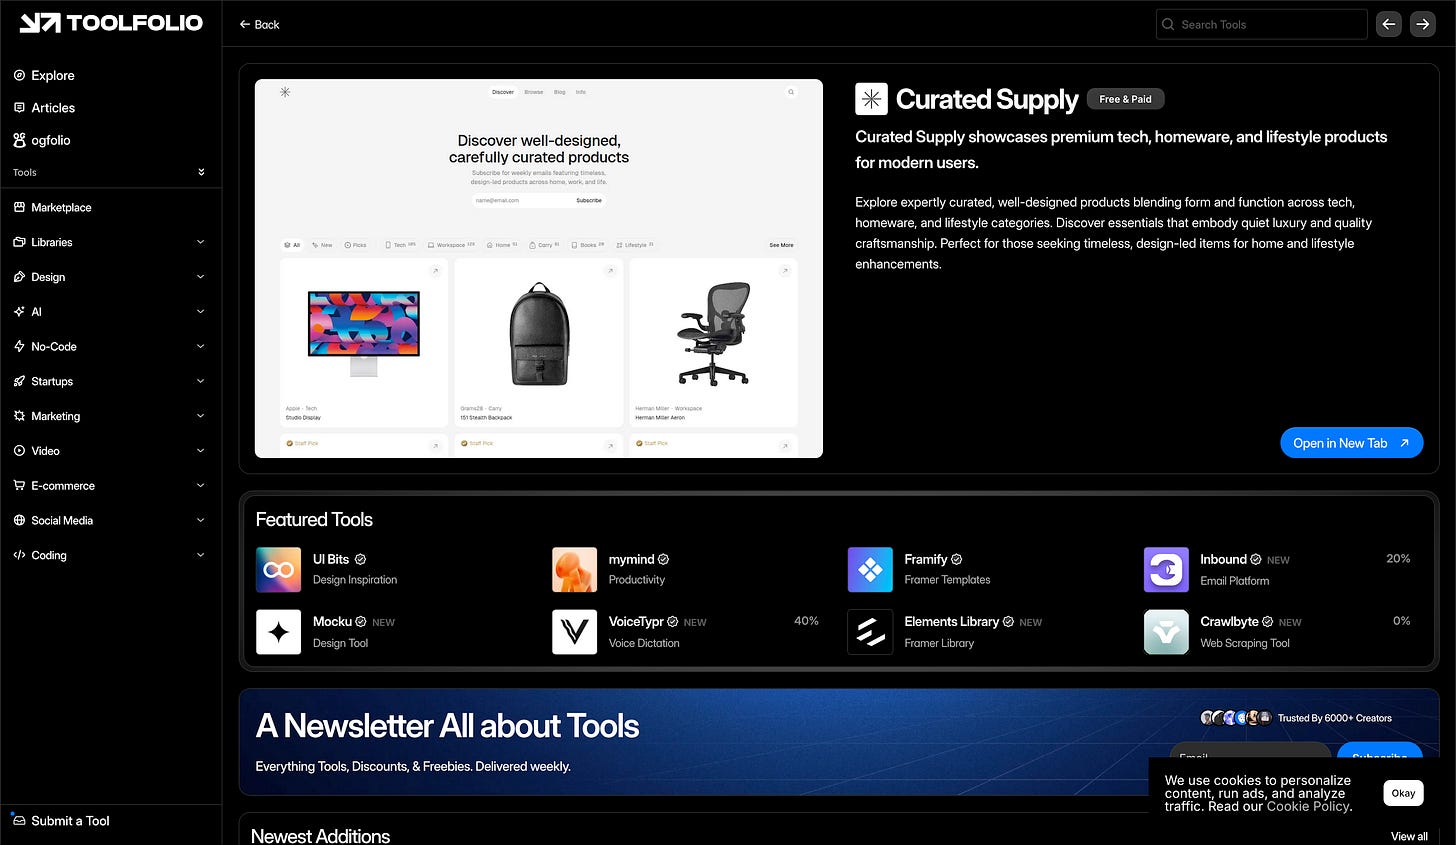The image size is (1456, 845).
Task: Expand the No-Code dropdown chevron
Action: (200, 346)
